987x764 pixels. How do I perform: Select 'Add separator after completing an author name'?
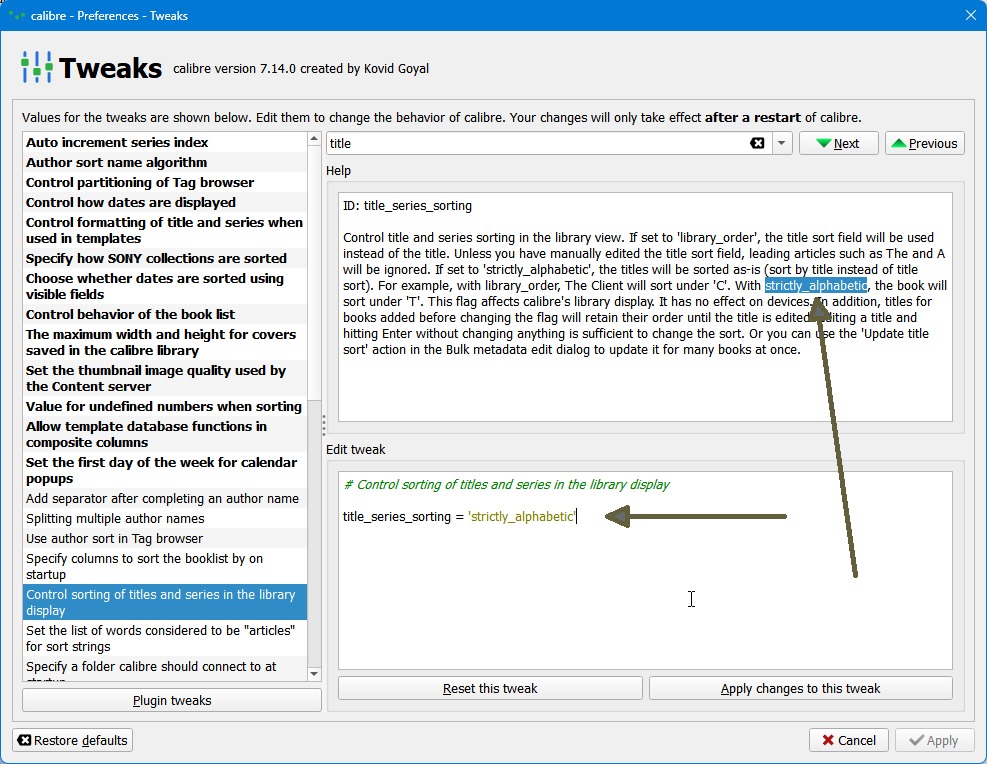click(164, 498)
